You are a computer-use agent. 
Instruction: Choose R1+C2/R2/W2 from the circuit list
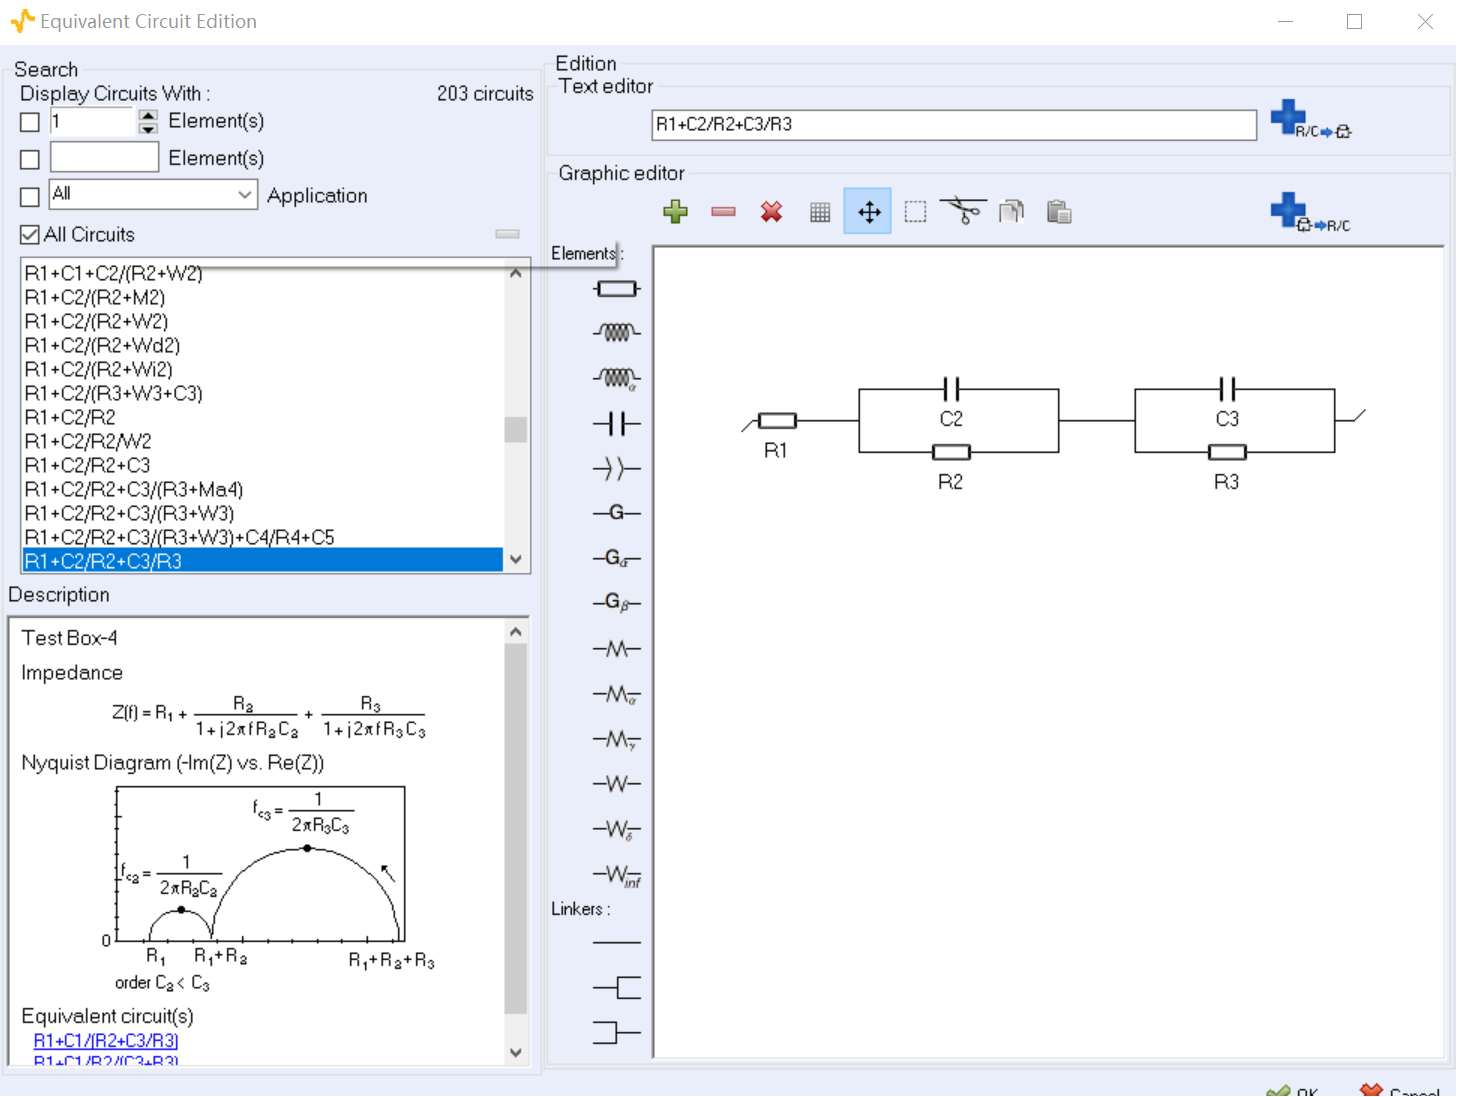[x=88, y=441]
